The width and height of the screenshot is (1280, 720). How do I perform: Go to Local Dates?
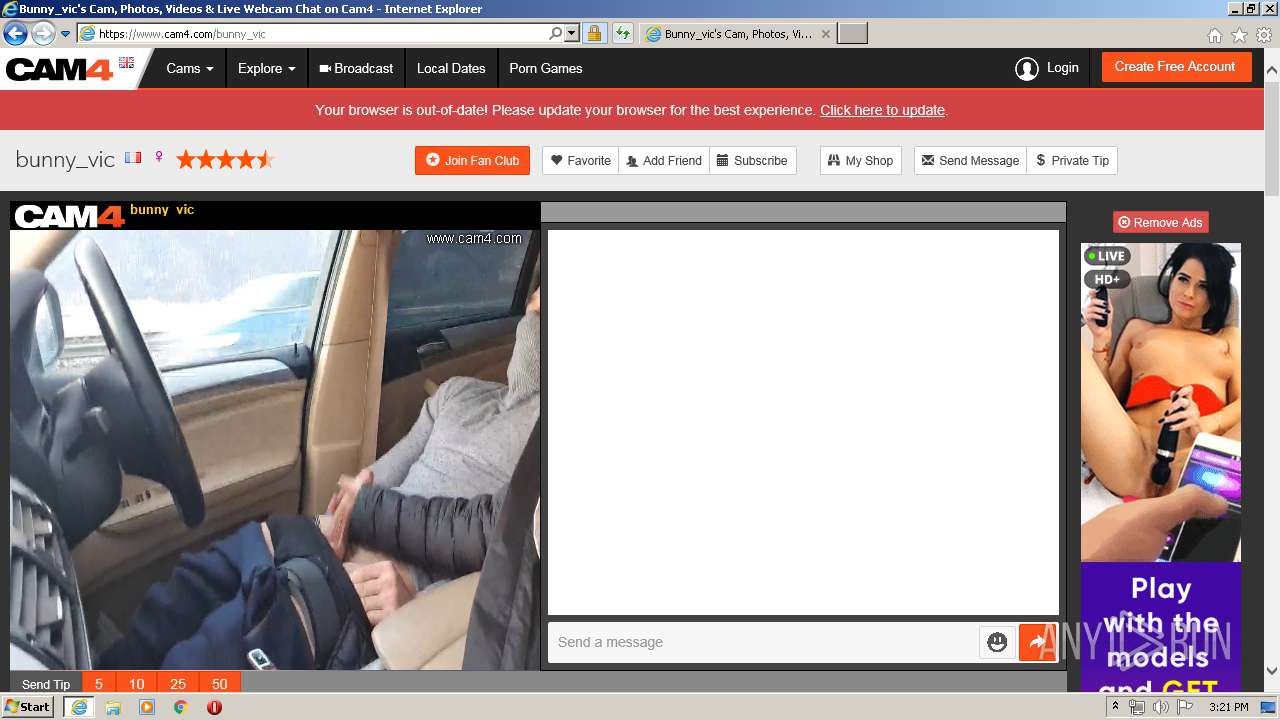click(x=451, y=69)
